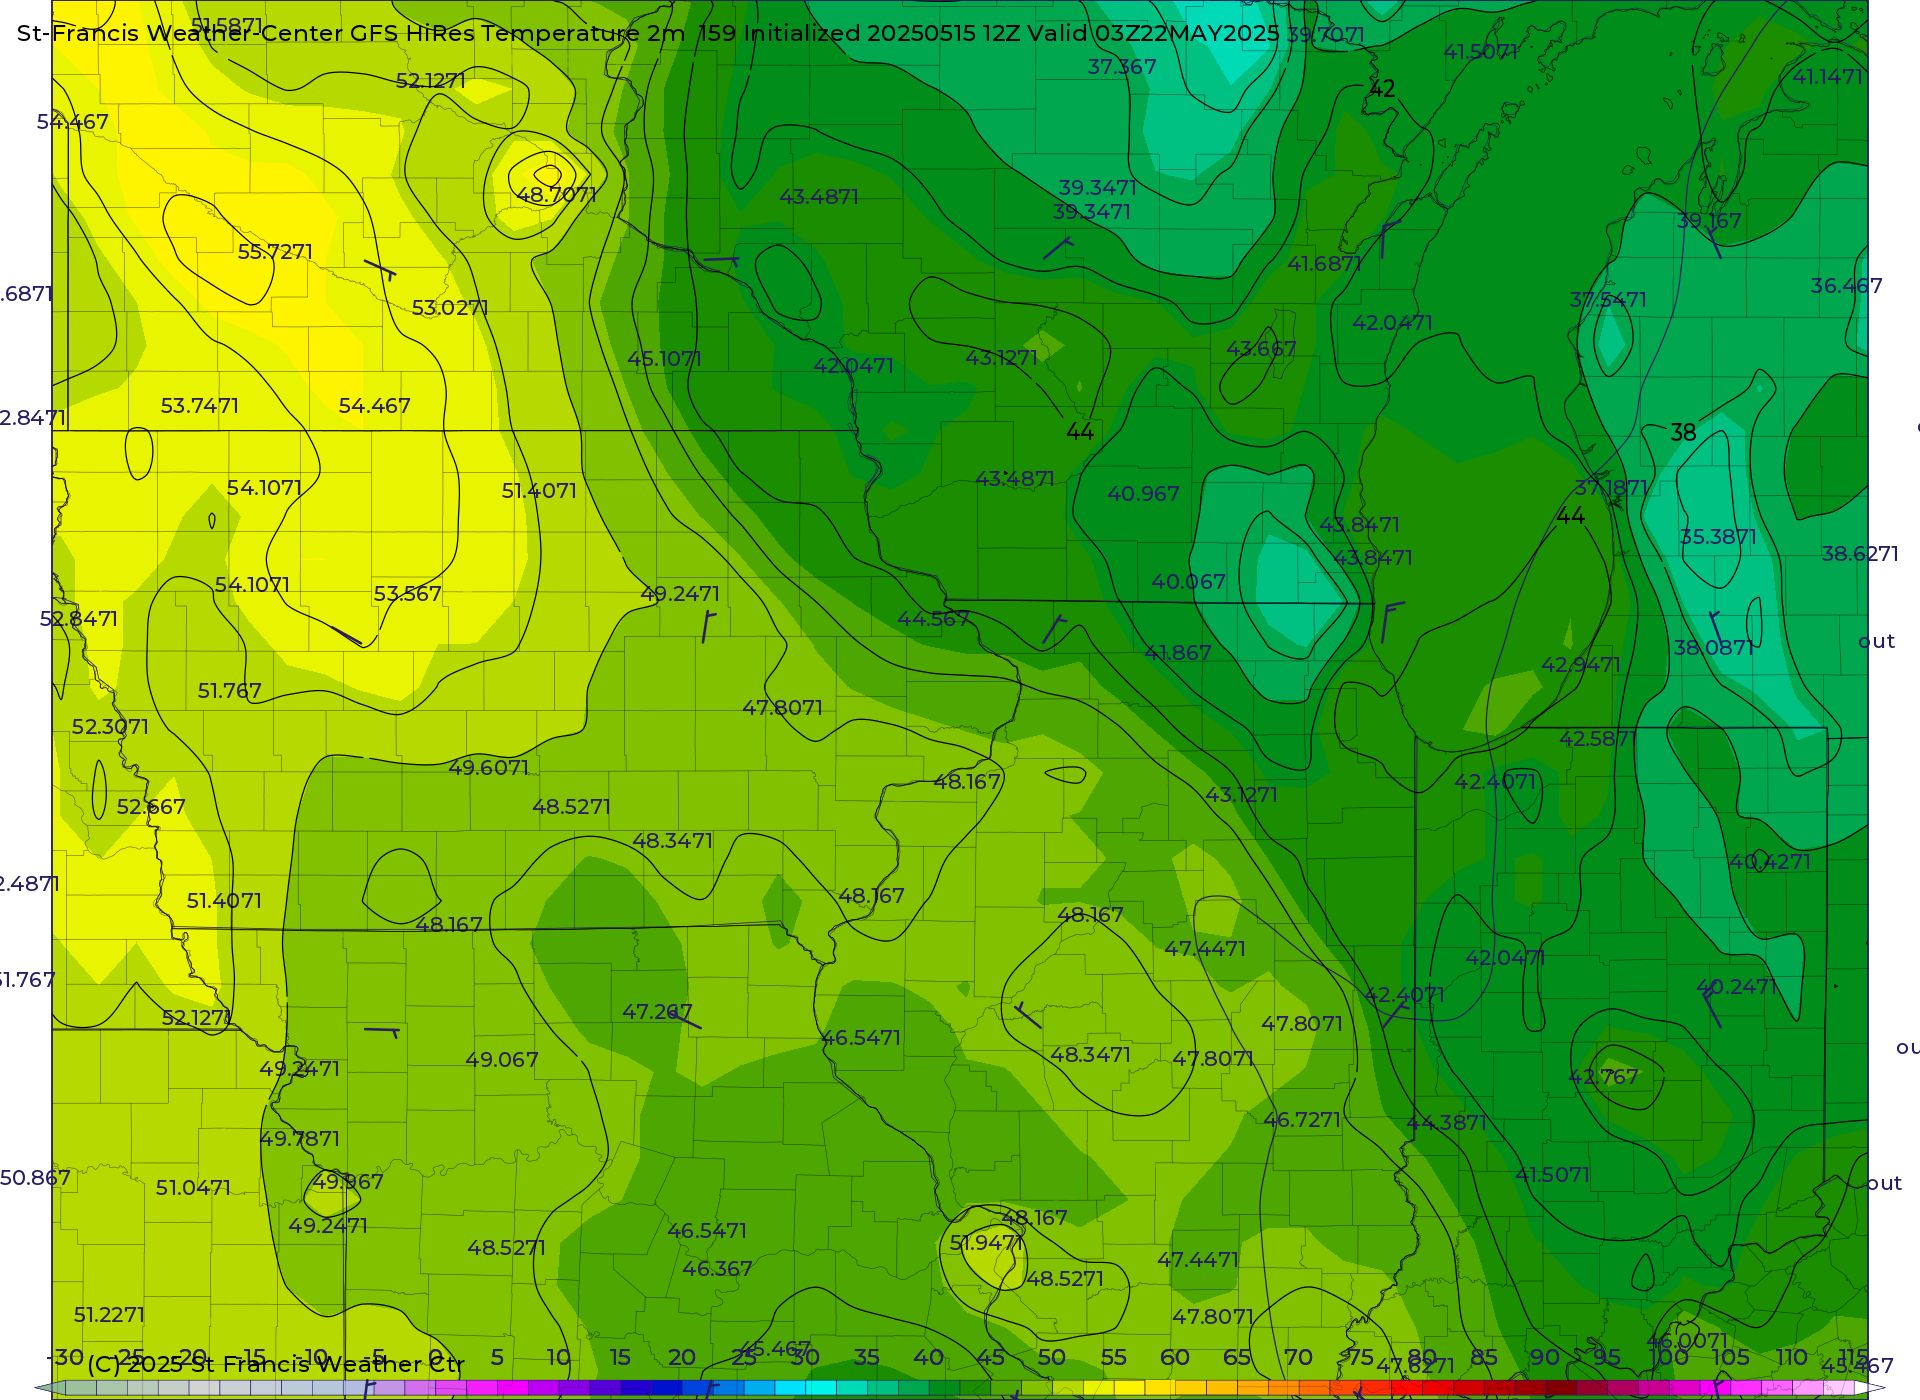Click the 42.767 temperature reading
Image resolution: width=1920 pixels, height=1400 pixels.
point(1604,1077)
